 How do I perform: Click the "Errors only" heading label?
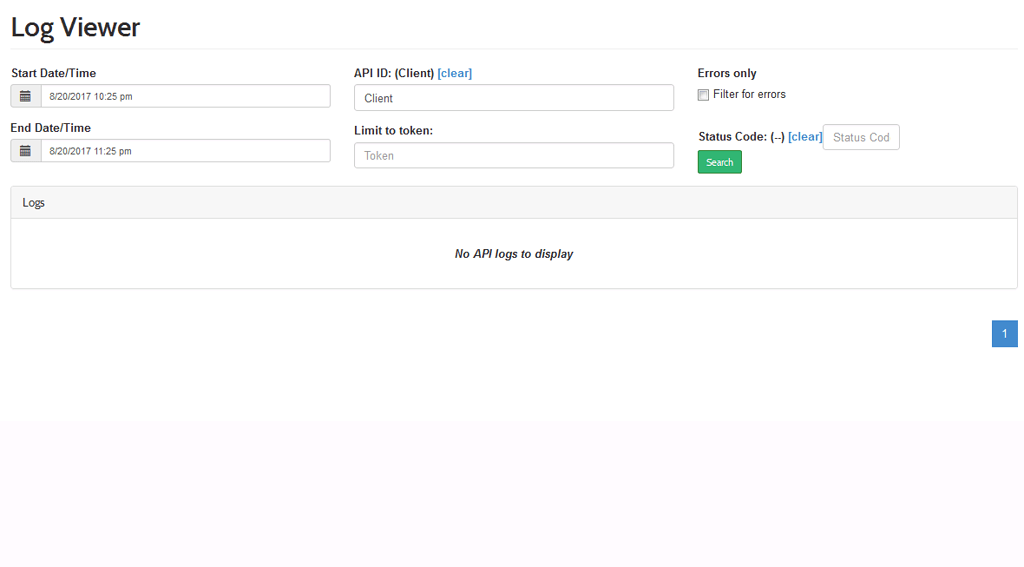click(727, 73)
